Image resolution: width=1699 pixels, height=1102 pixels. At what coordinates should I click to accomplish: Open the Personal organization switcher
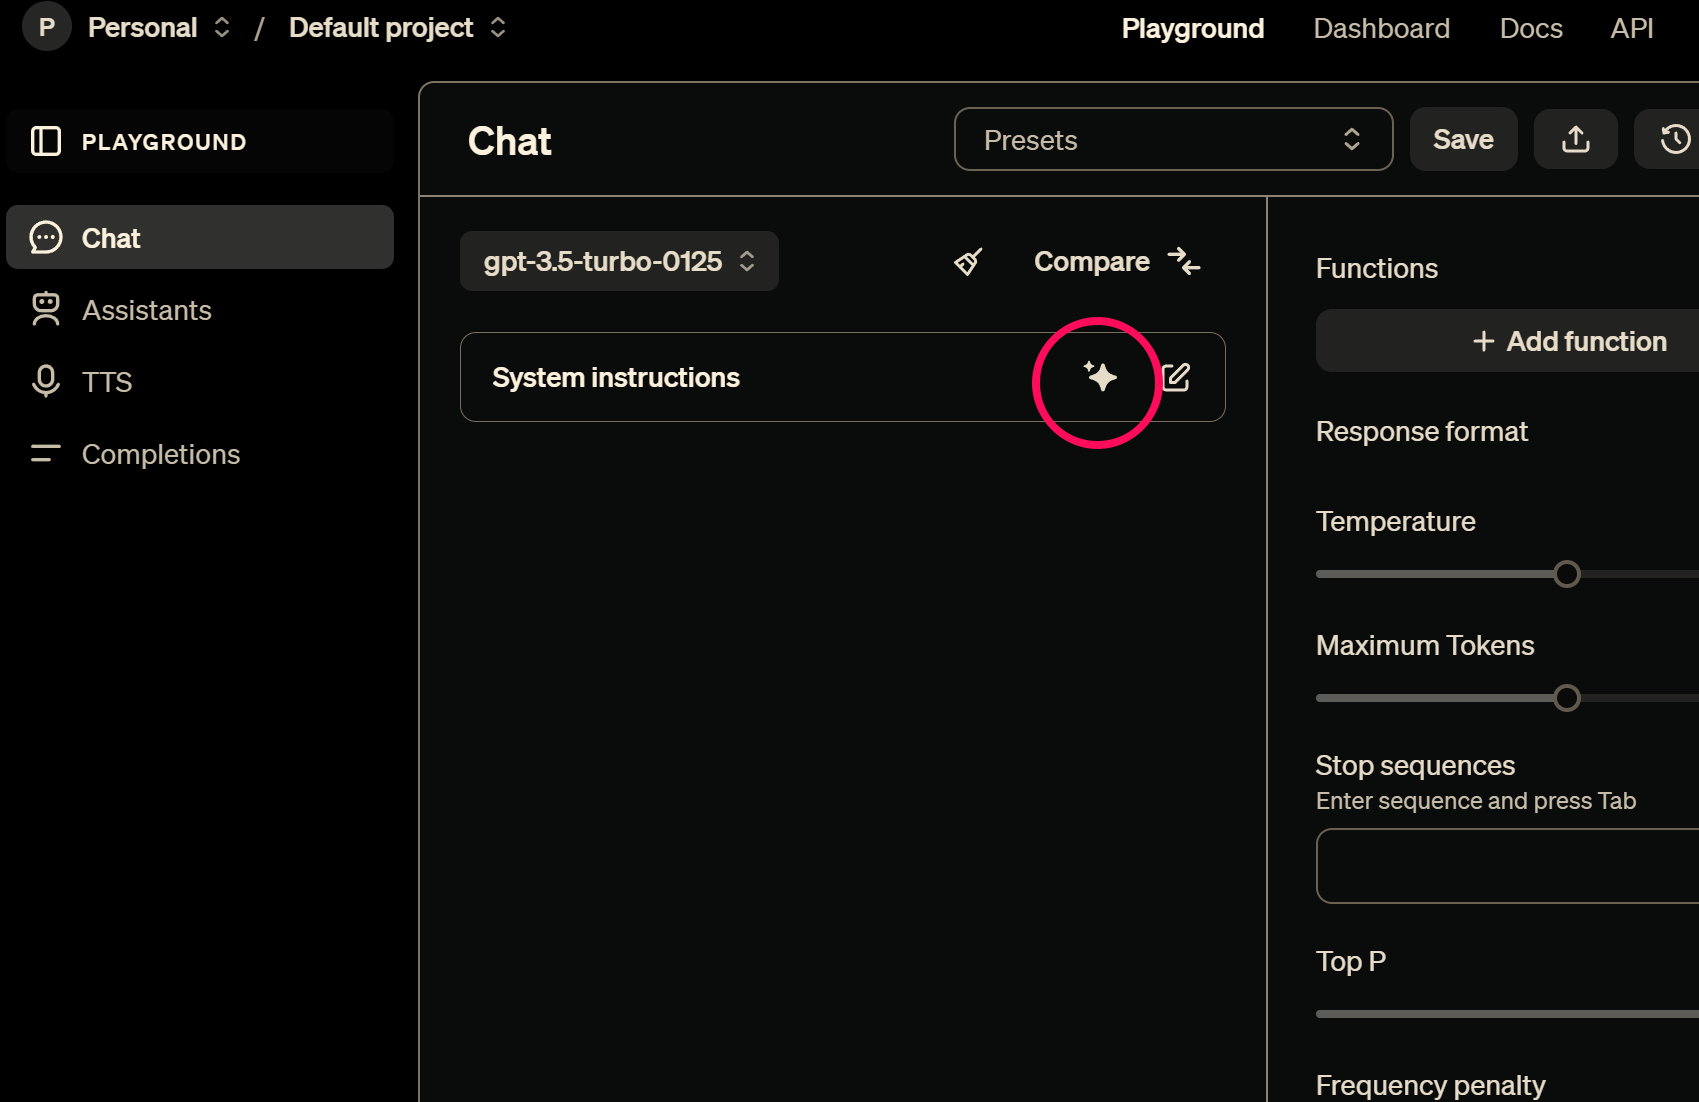click(x=159, y=27)
